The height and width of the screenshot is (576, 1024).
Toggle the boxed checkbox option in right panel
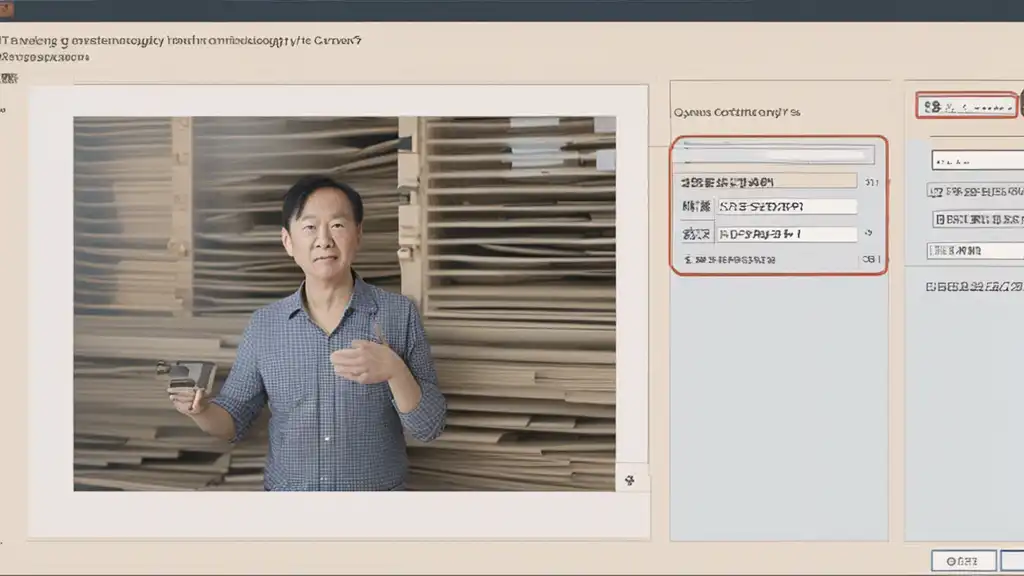coord(940,219)
